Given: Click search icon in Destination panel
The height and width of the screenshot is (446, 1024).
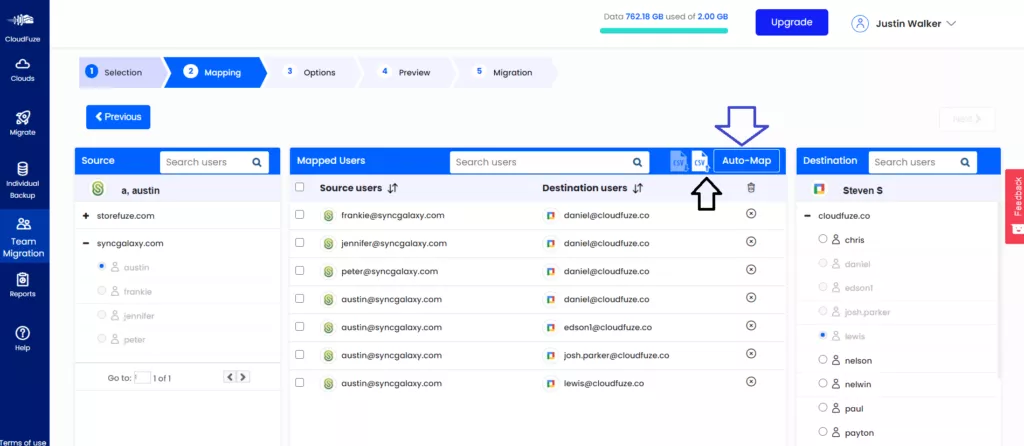Looking at the screenshot, I should tap(965, 162).
